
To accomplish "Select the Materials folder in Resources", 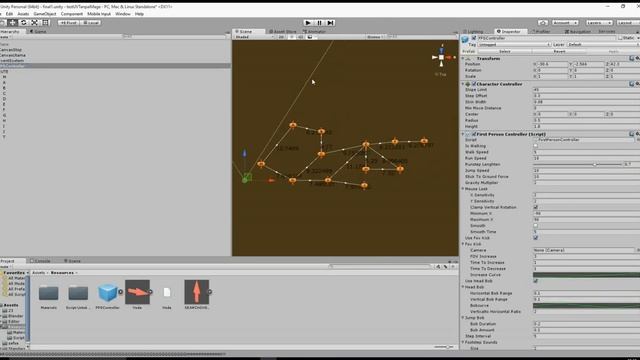I will pyautogui.click(x=49, y=293).
